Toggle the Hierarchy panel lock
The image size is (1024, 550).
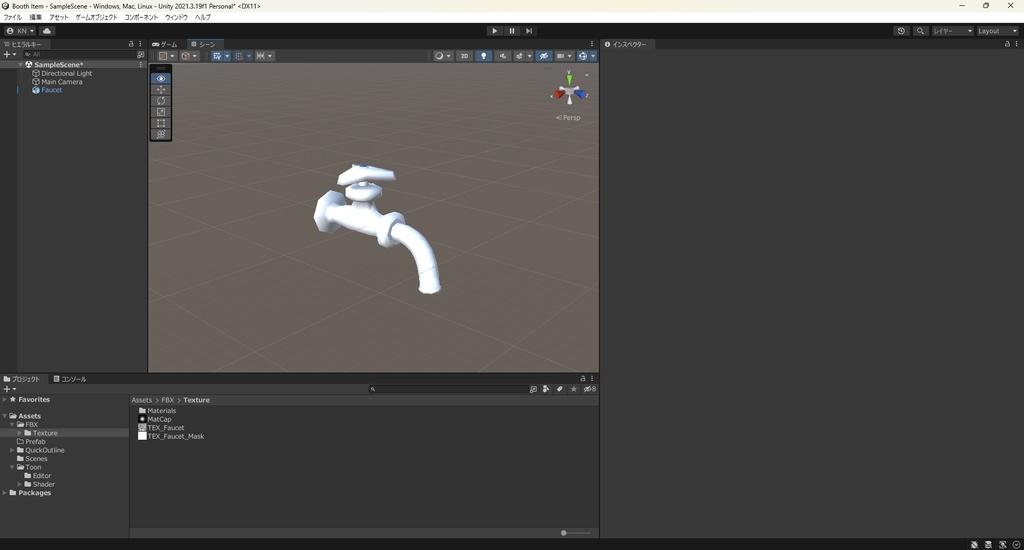131,44
